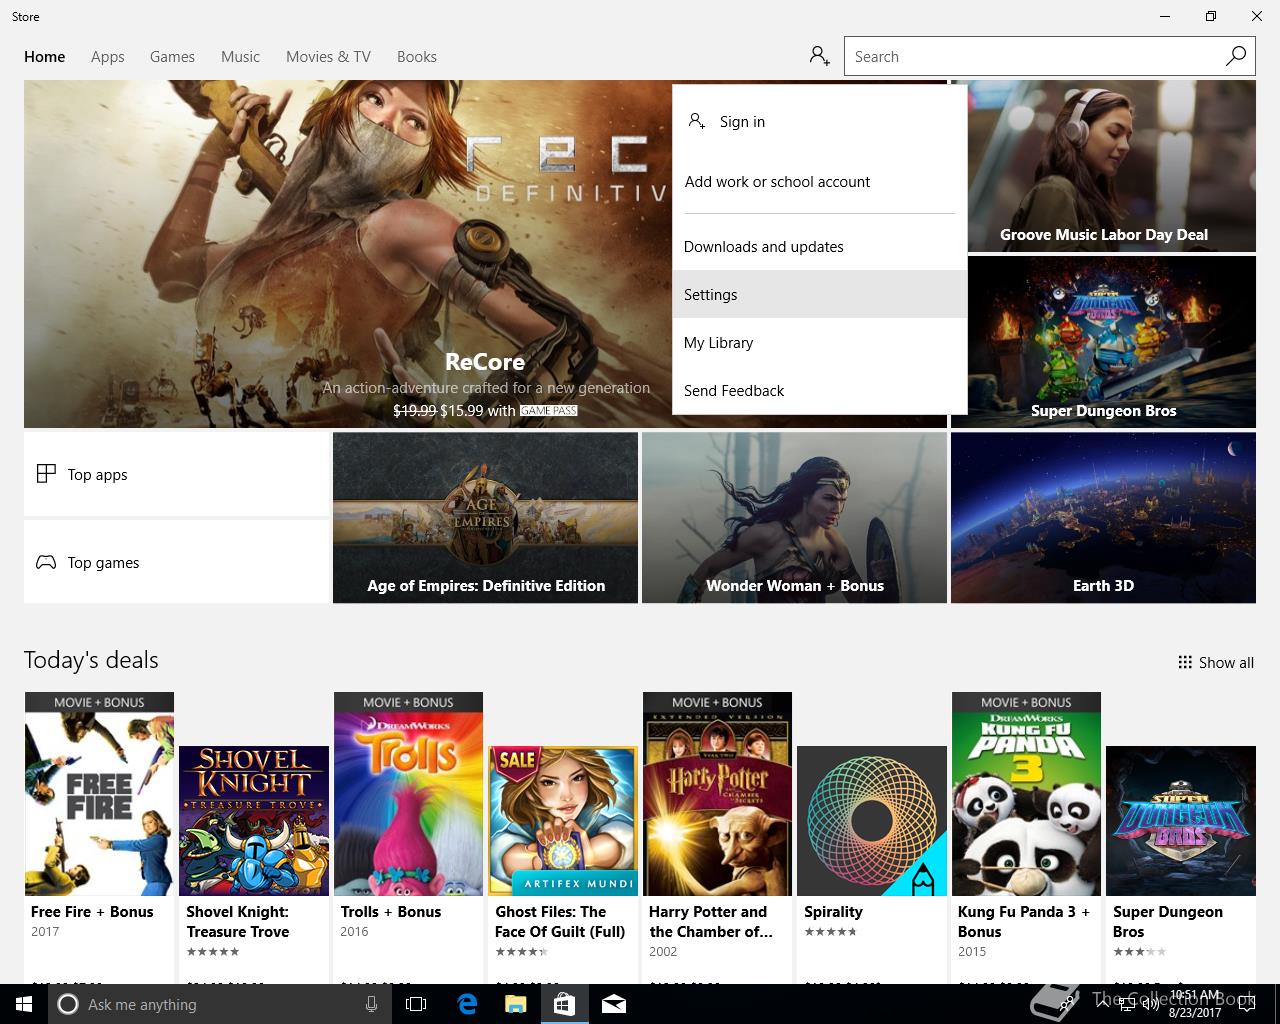This screenshot has height=1024, width=1280.
Task: Open the Apps tab
Action: pos(108,56)
